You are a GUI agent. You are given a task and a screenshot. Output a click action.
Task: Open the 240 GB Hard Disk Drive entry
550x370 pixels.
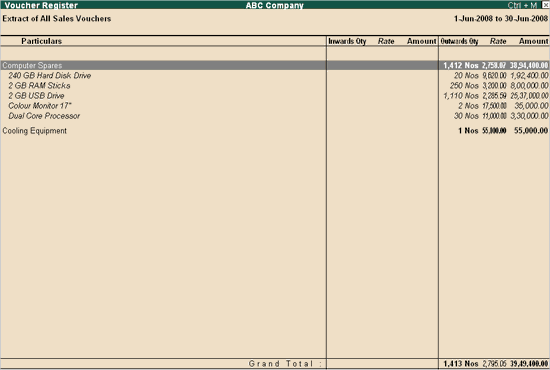(49, 75)
